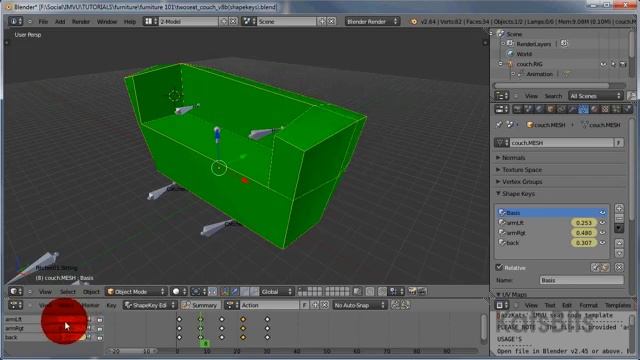The width and height of the screenshot is (640, 360).
Task: Adjust the armLft shape key value slider
Action: (584, 223)
